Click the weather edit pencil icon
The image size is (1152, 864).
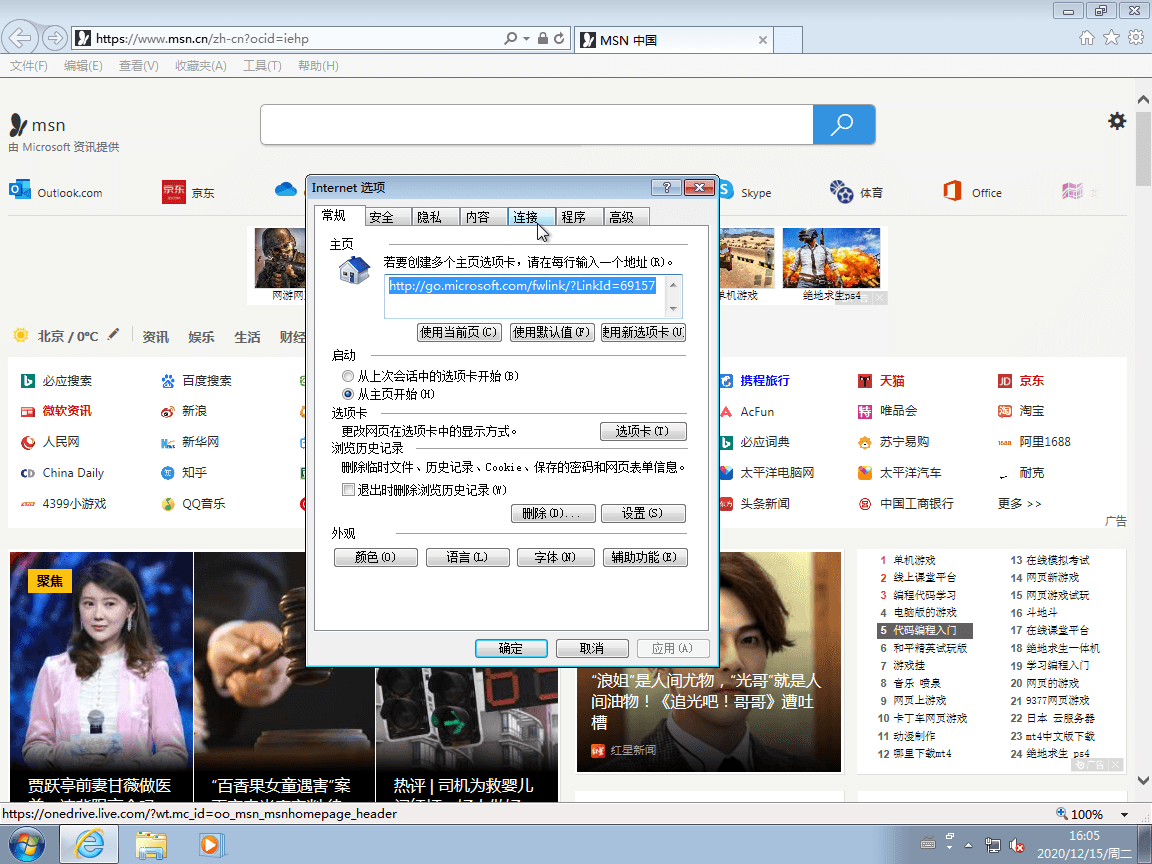(x=113, y=336)
